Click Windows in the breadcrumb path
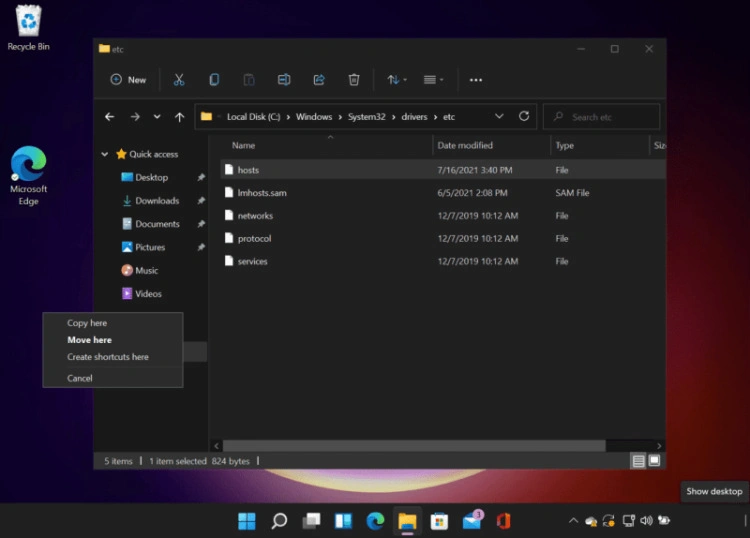Image resolution: width=750 pixels, height=538 pixels. coord(314,117)
